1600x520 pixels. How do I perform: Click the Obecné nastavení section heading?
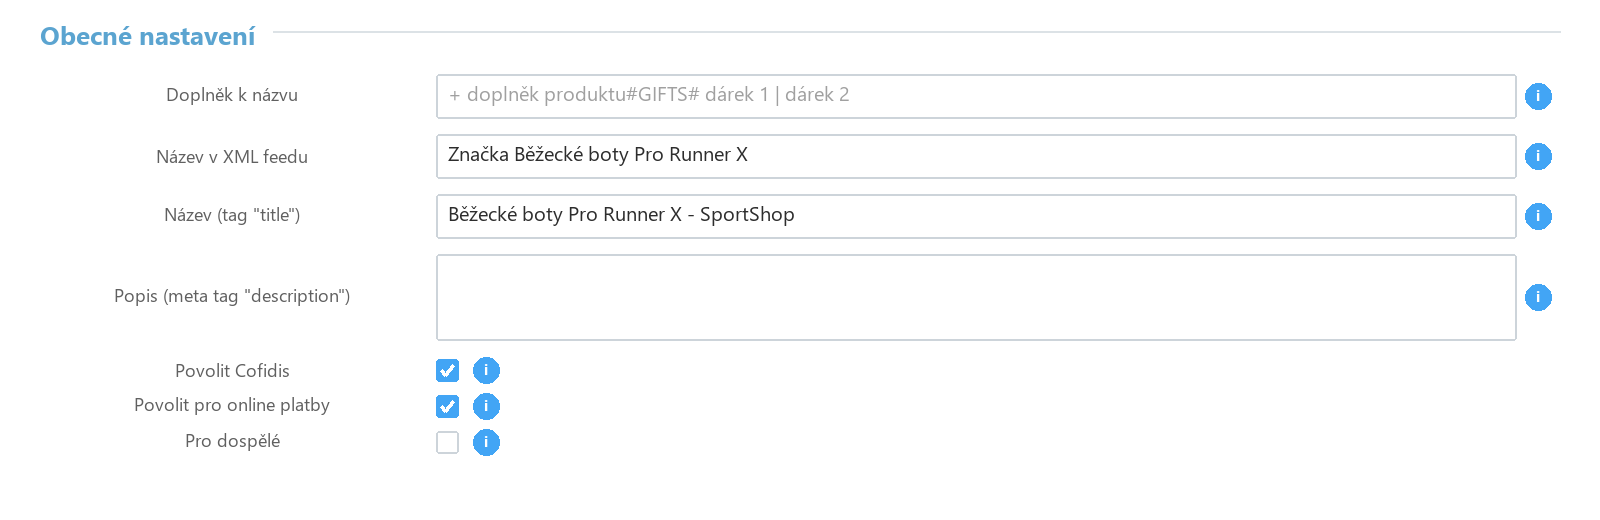(x=148, y=37)
